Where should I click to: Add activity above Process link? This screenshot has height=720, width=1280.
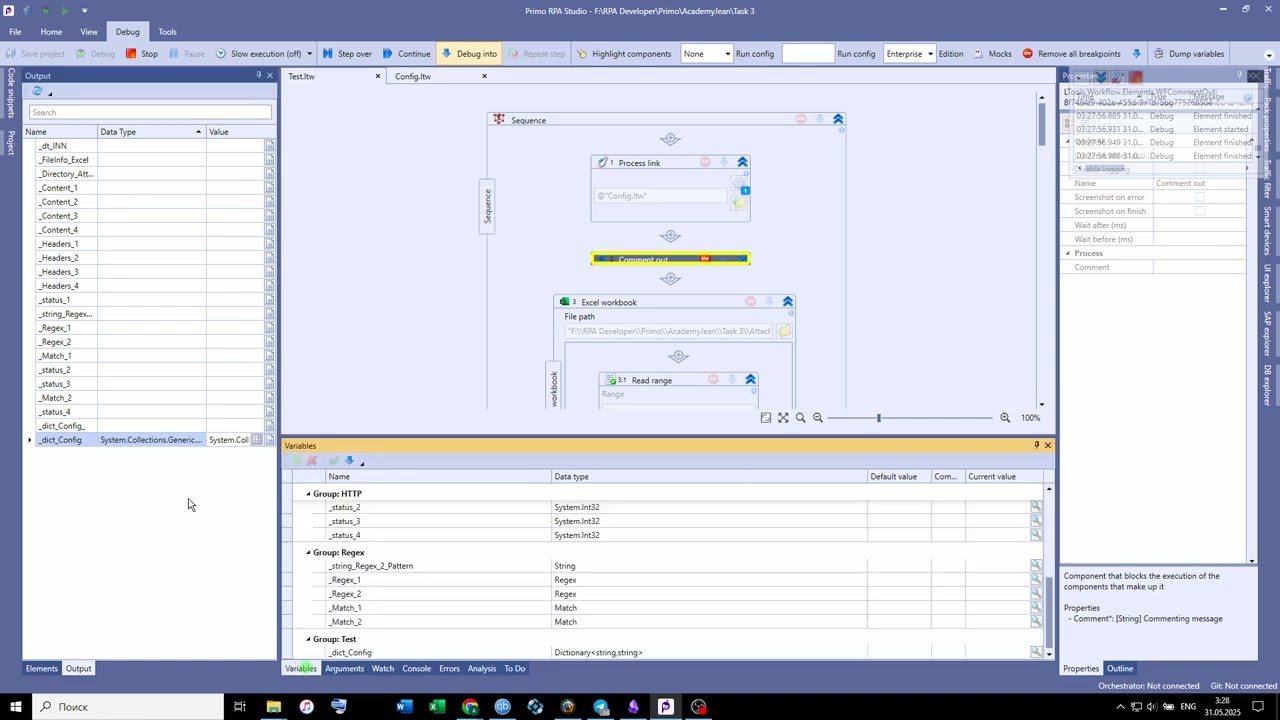click(670, 139)
